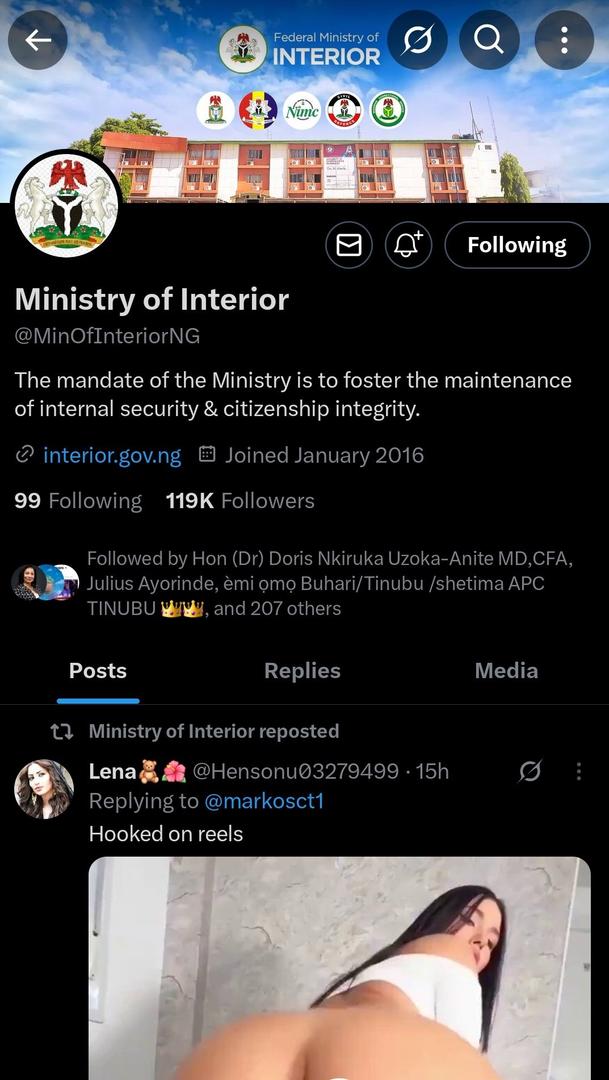Open the Ministry of Interior profile picture
The height and width of the screenshot is (1080, 609).
(x=66, y=206)
